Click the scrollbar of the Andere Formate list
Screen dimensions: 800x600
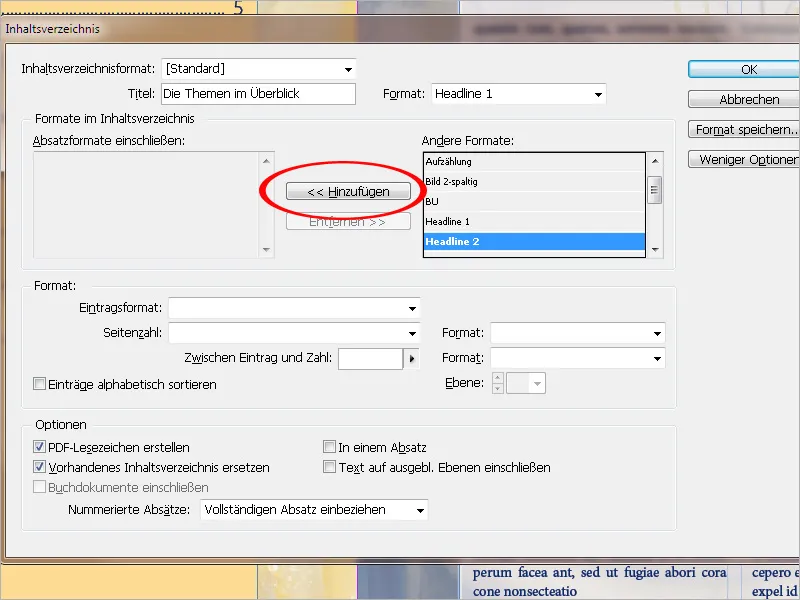(657, 190)
